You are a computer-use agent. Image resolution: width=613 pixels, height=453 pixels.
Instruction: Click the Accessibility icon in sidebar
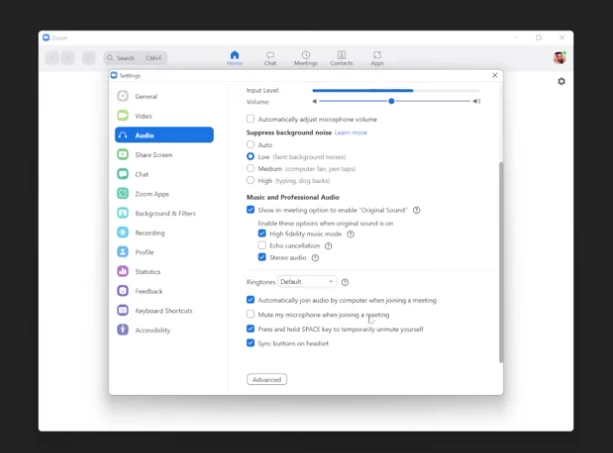(123, 330)
